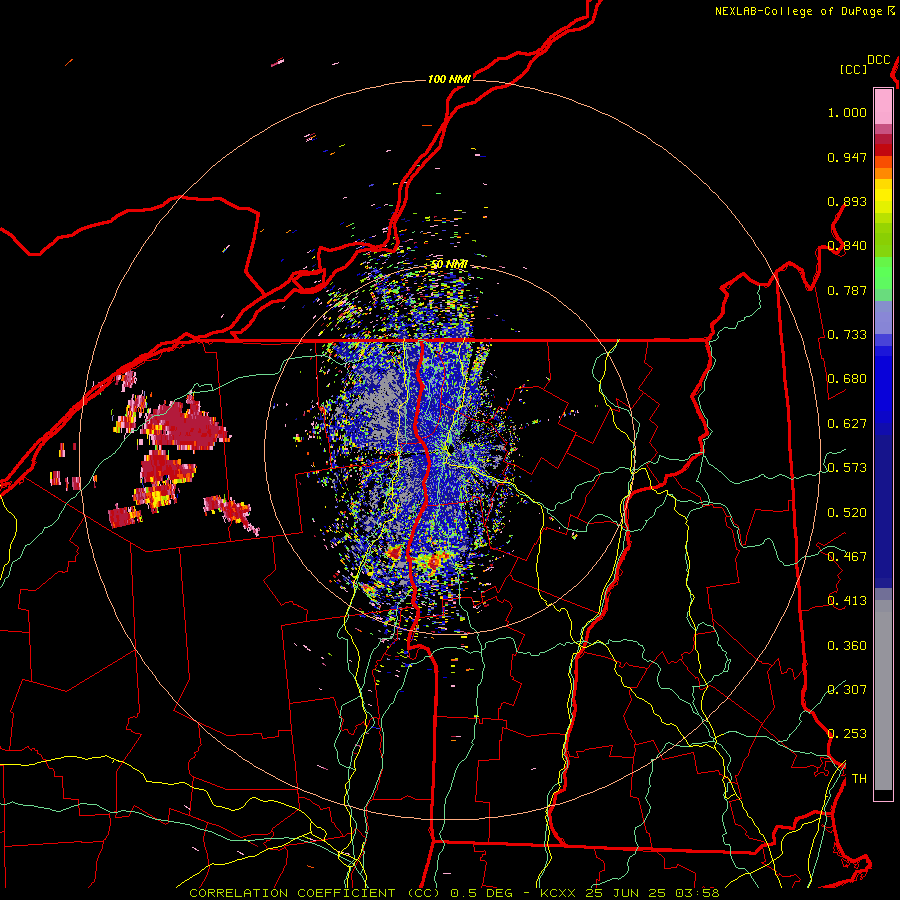Pick the bright green segment of color bar

pyautogui.click(x=883, y=273)
